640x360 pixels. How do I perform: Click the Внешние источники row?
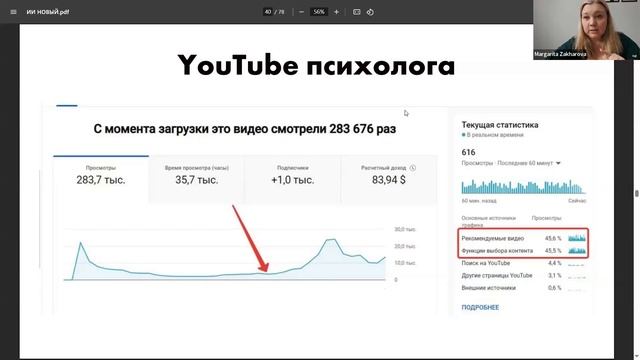click(523, 288)
